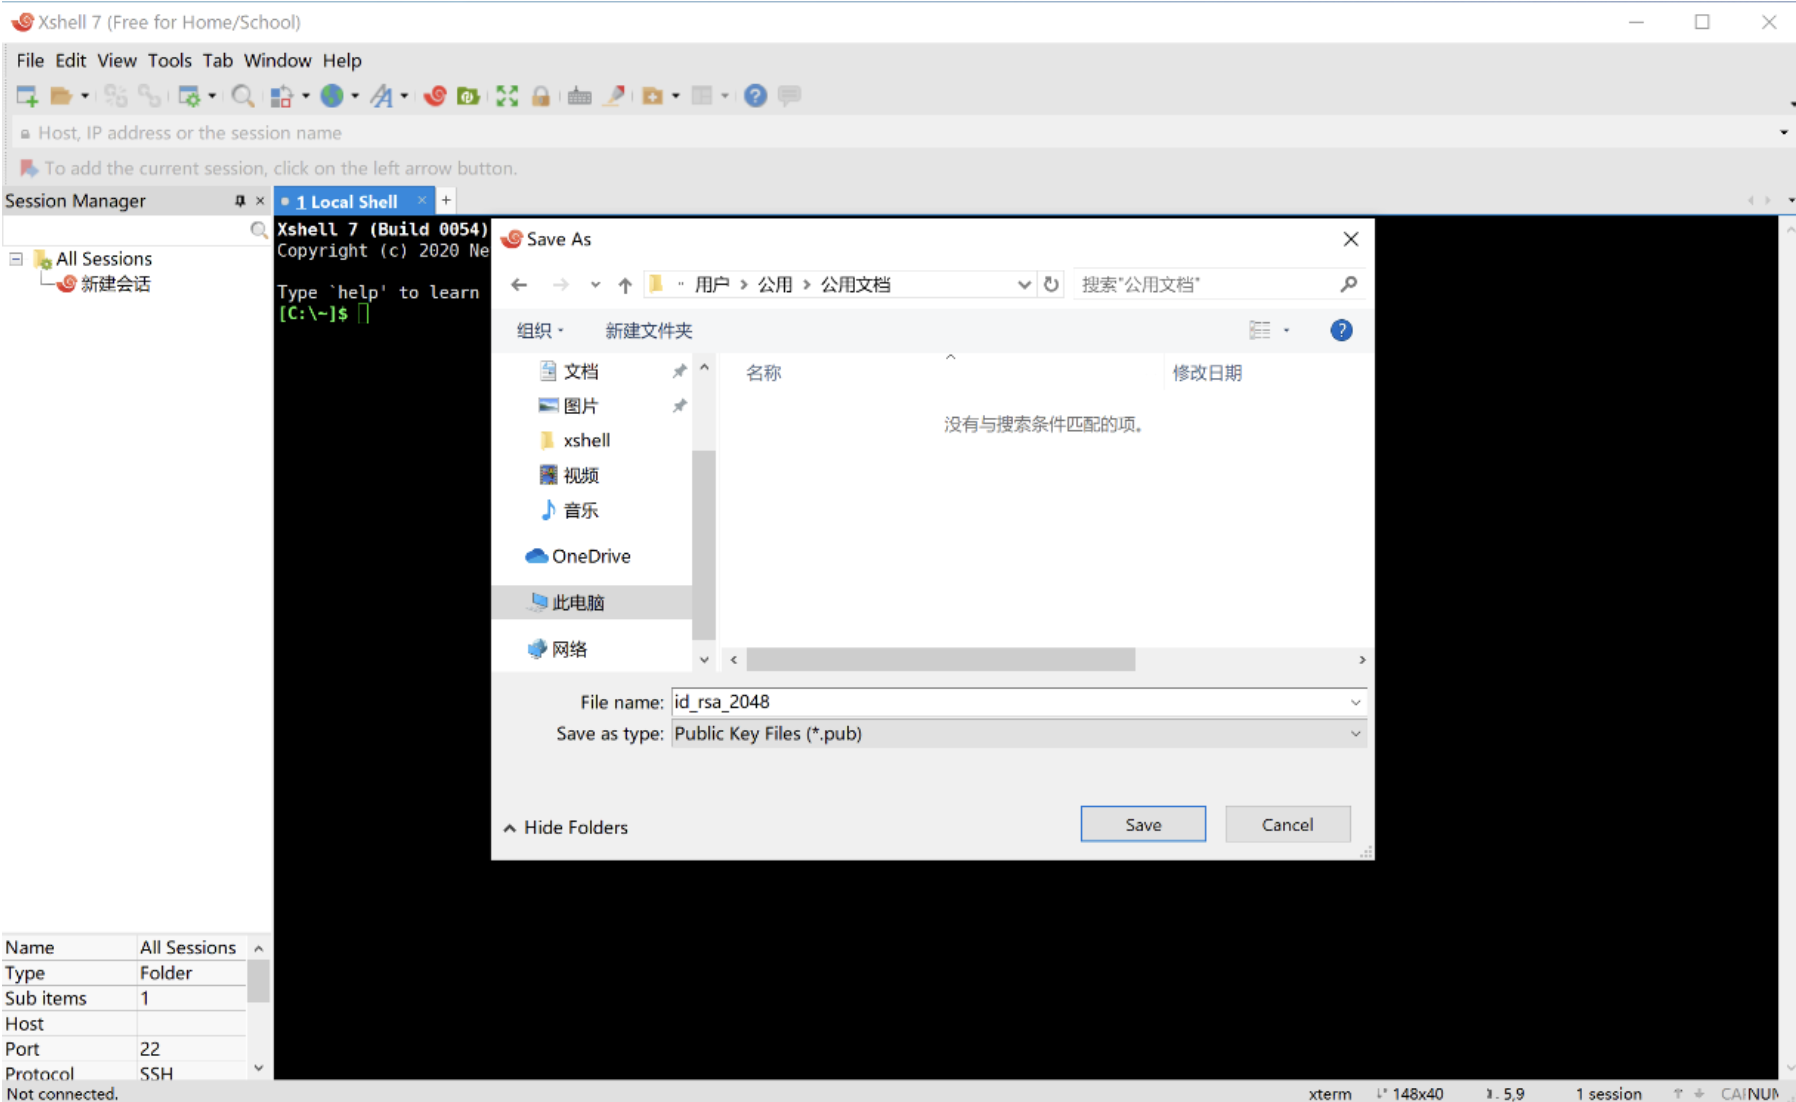Pin the Session Manager panel
This screenshot has width=1796, height=1102.
pos(240,201)
